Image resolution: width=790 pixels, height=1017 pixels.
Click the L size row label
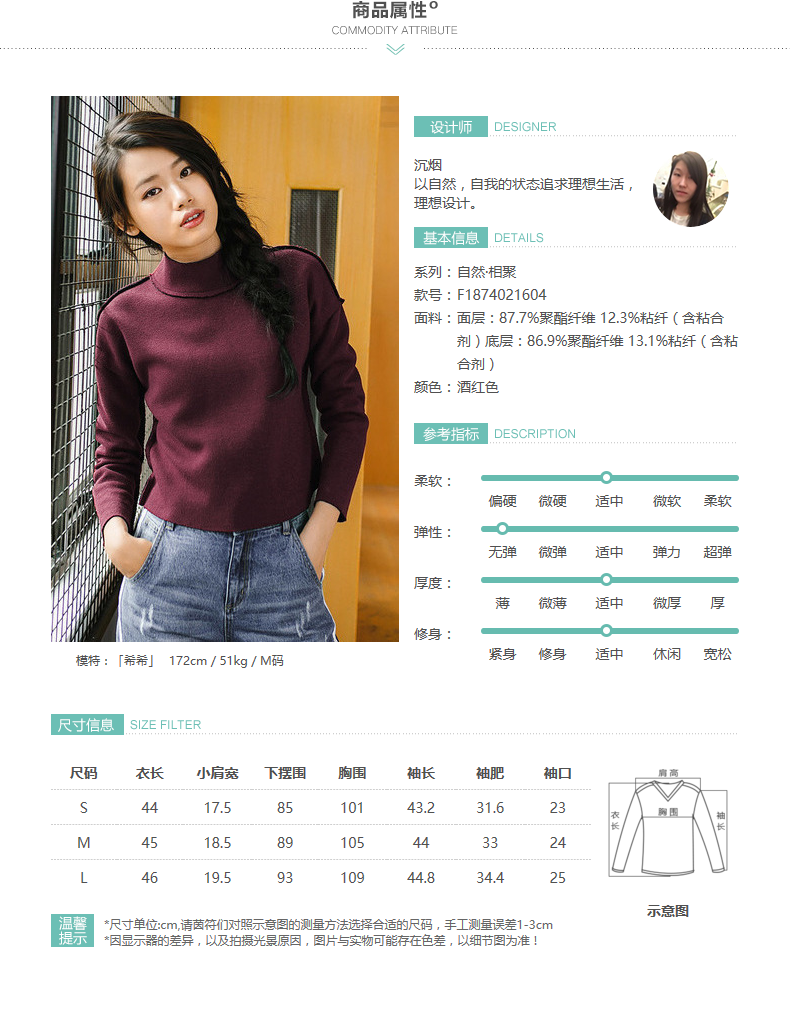pos(84,878)
